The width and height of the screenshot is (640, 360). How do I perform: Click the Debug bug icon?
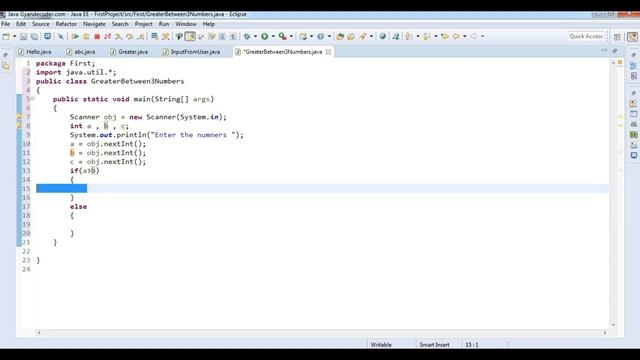(247, 36)
